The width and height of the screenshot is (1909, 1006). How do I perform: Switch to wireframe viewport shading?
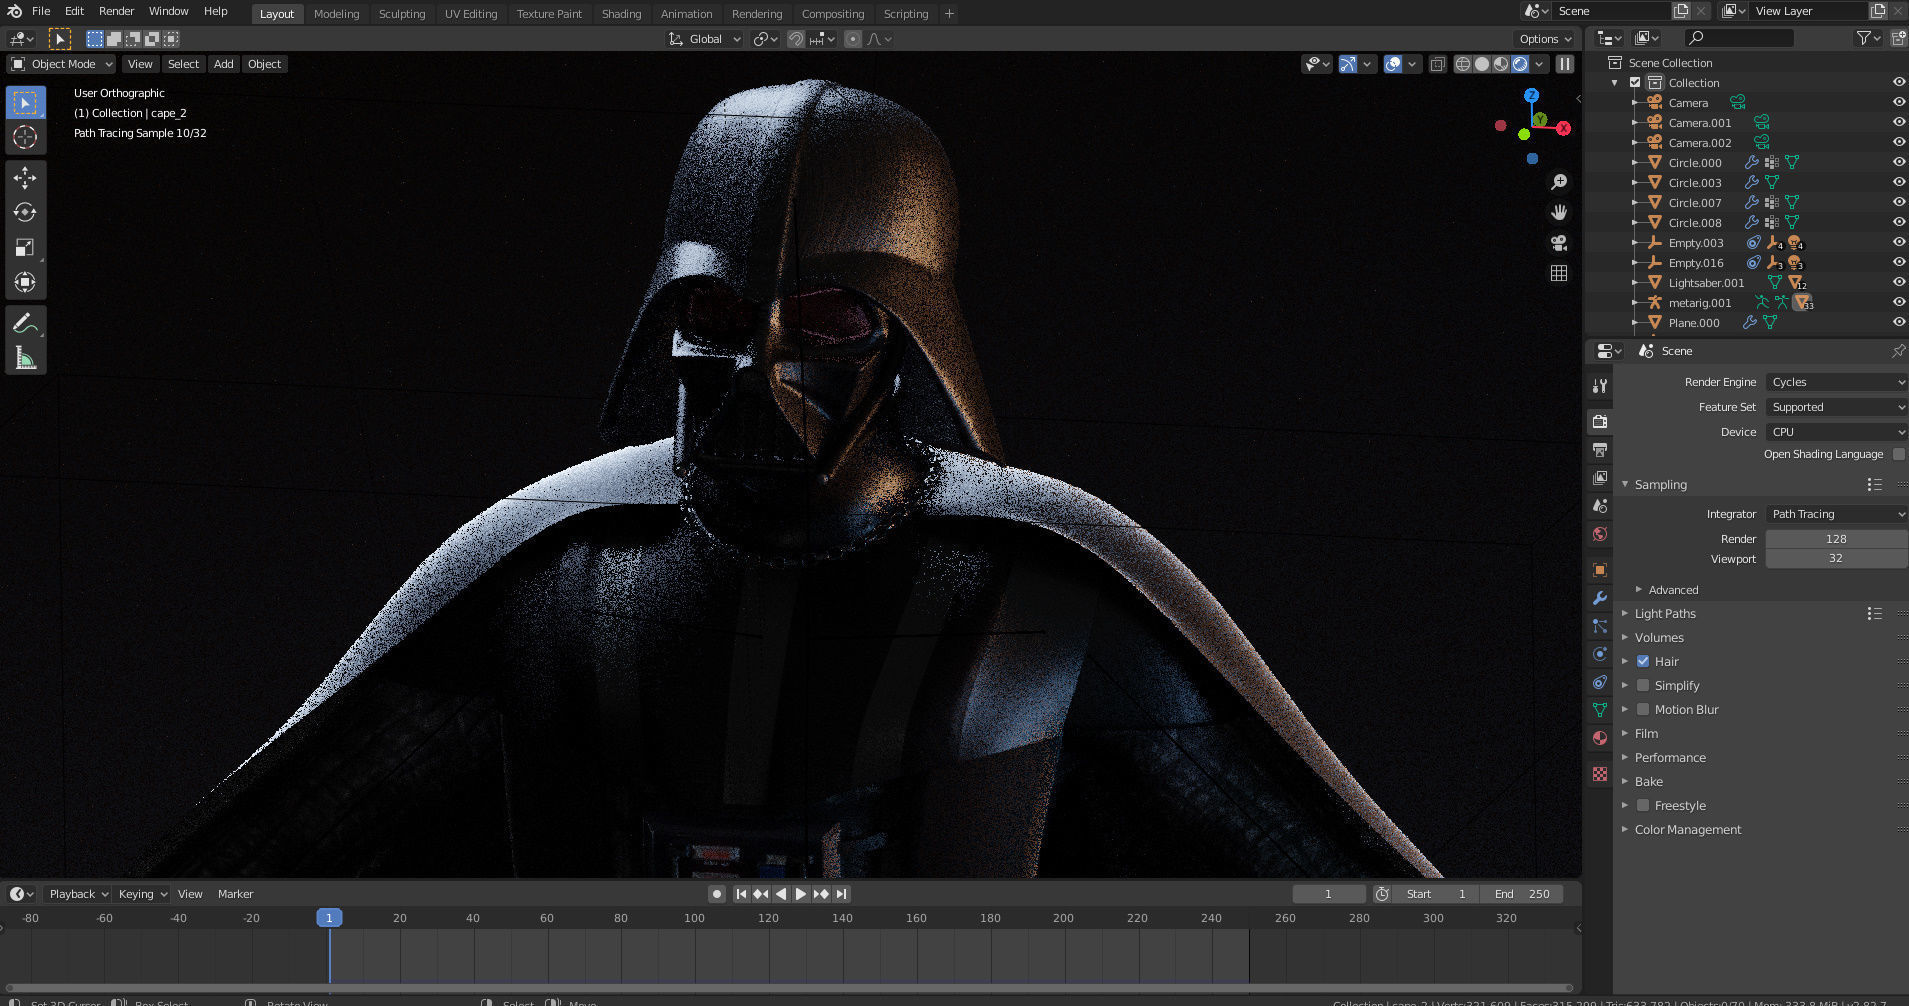1463,64
